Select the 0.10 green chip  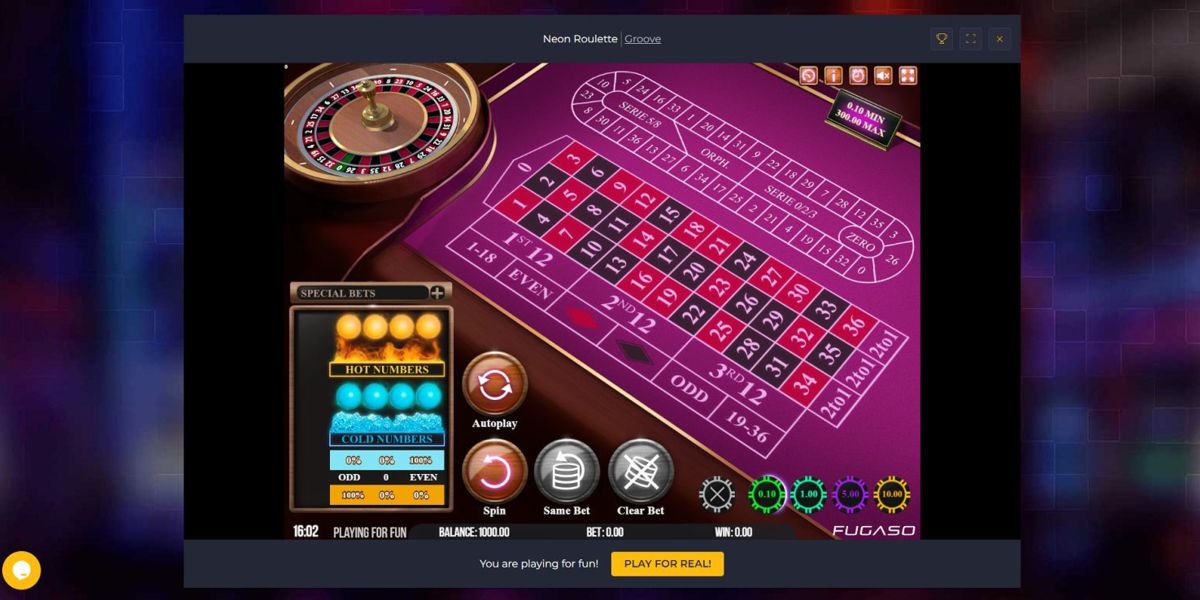(767, 494)
